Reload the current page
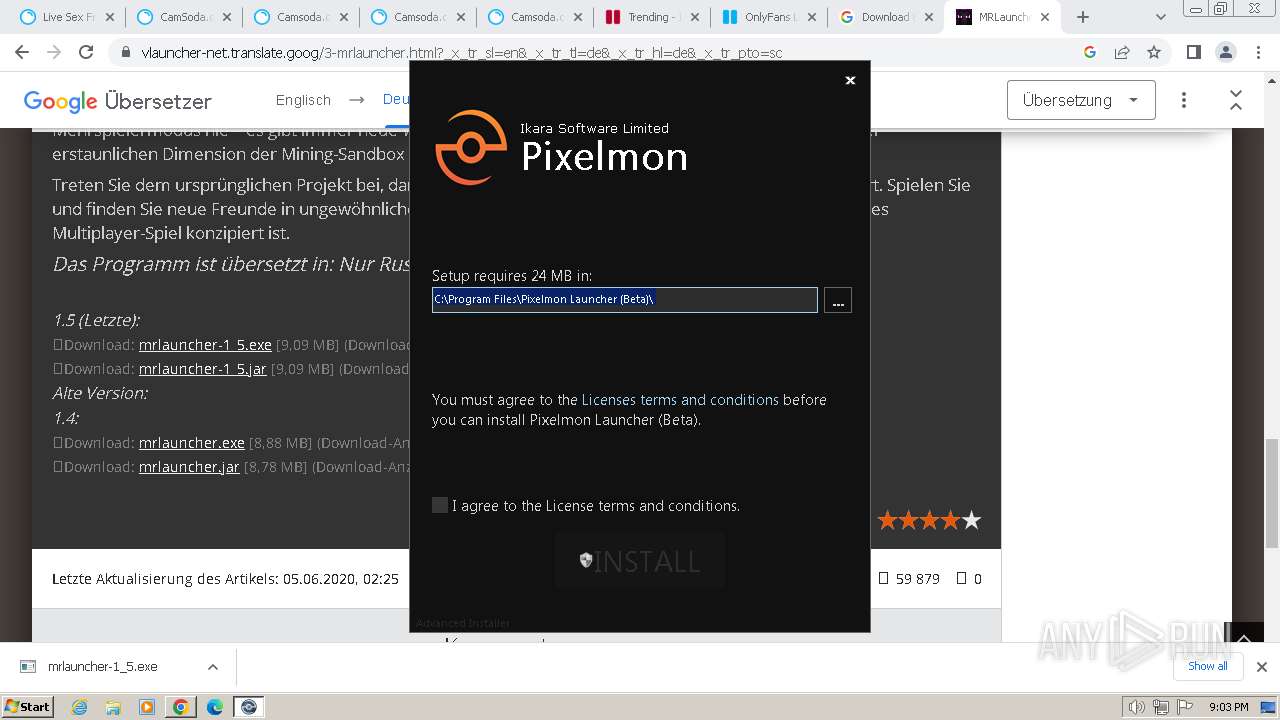Screen dimensions: 1280x720 [86, 52]
